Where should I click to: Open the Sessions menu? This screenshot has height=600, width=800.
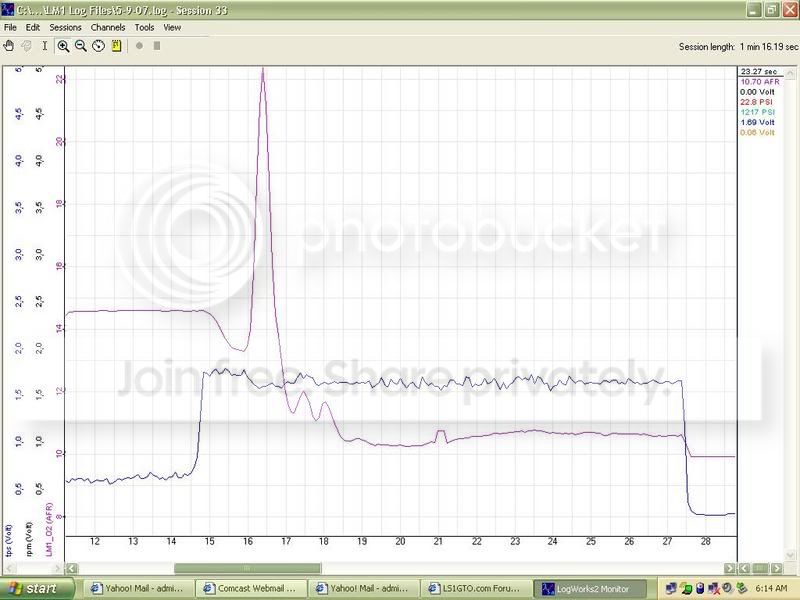[x=65, y=28]
